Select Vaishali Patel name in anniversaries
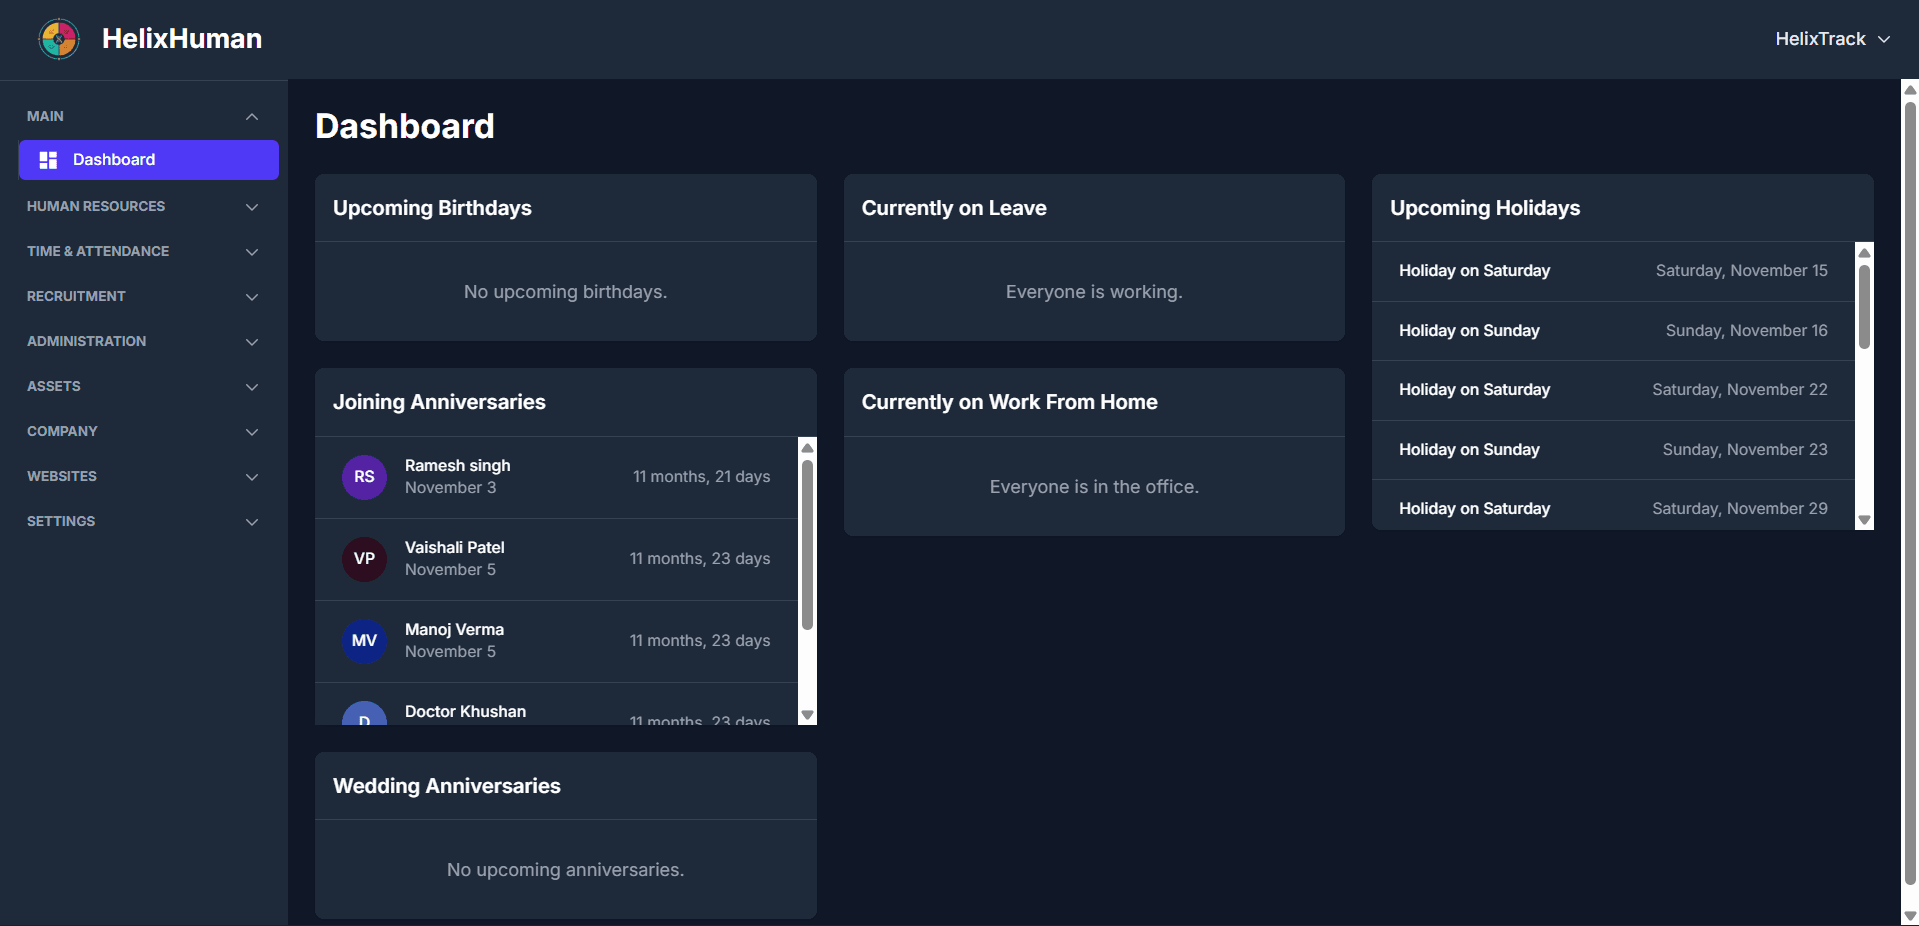 click(x=454, y=548)
